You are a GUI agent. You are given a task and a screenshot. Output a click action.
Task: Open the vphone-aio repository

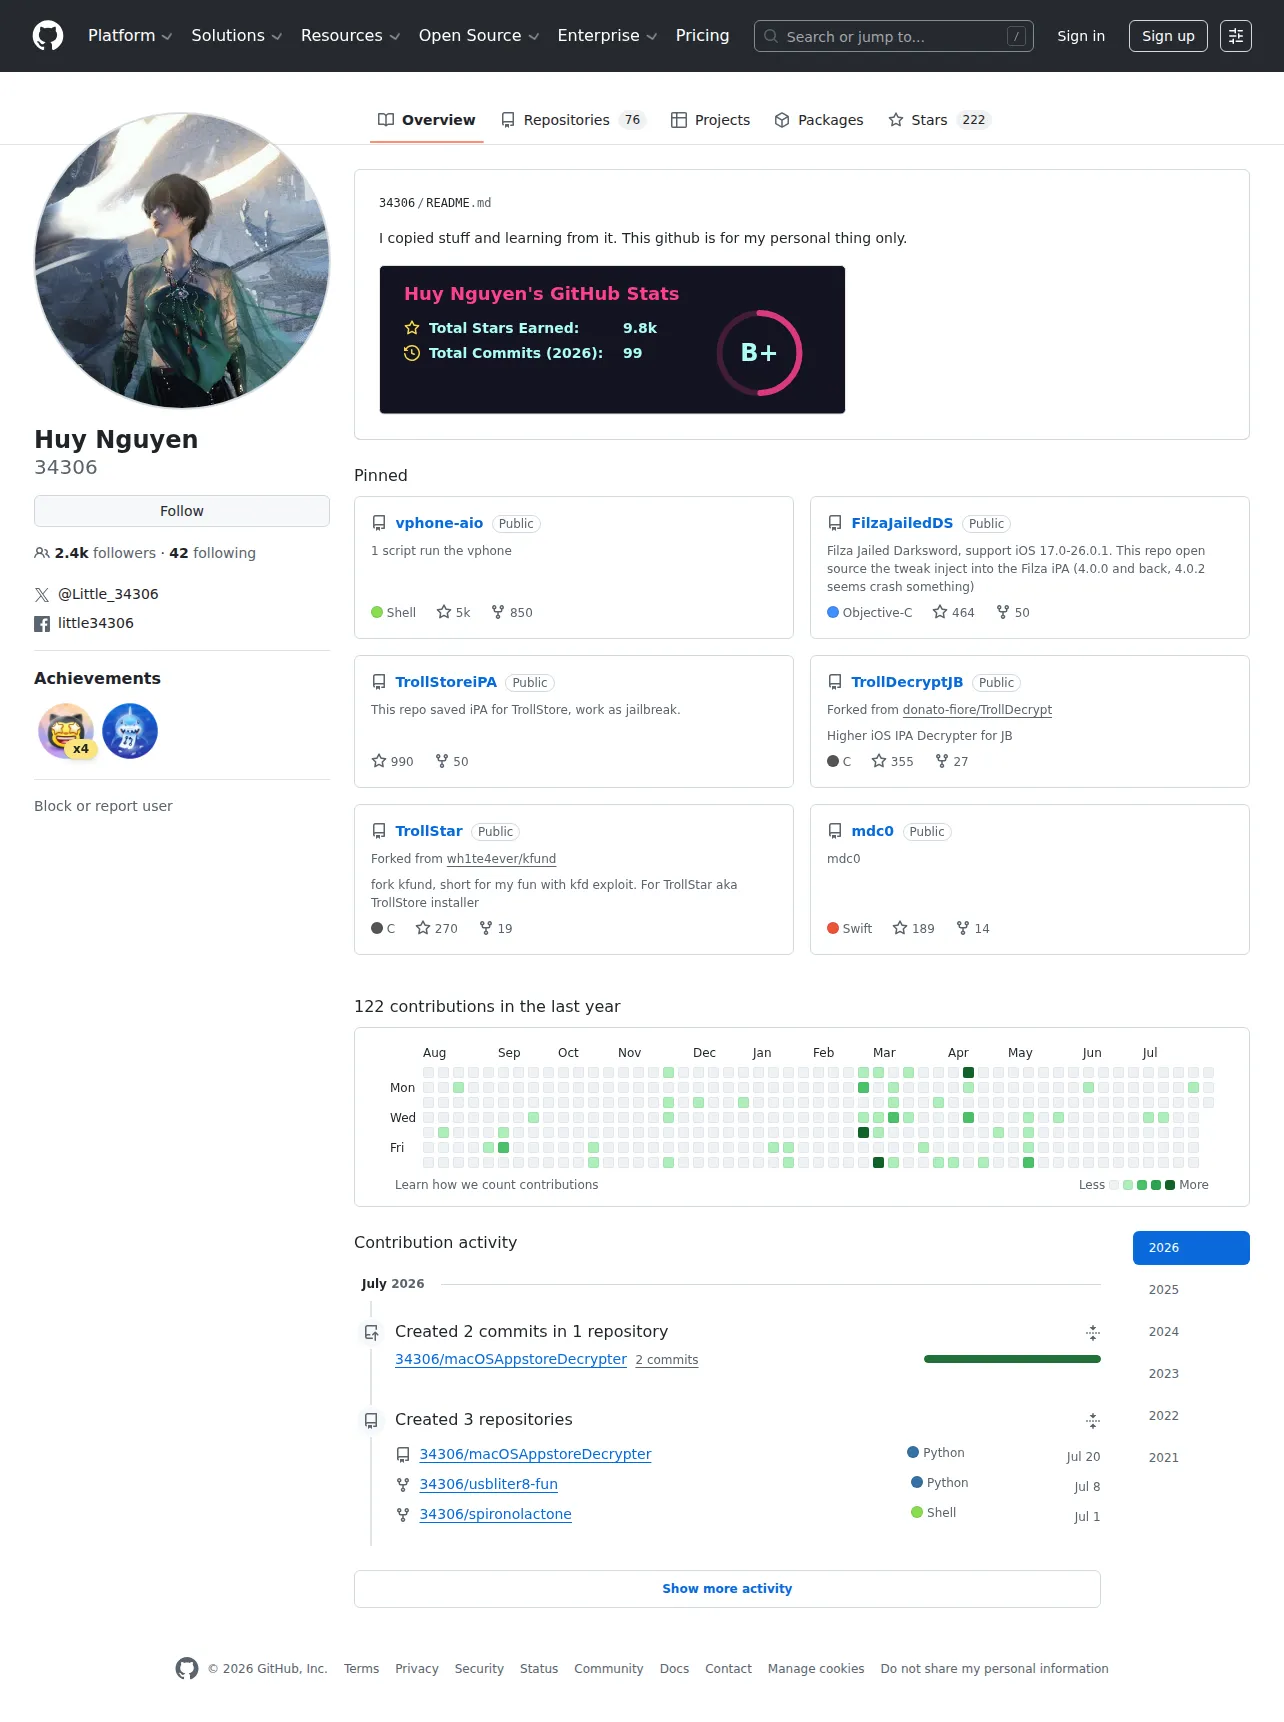click(x=439, y=523)
